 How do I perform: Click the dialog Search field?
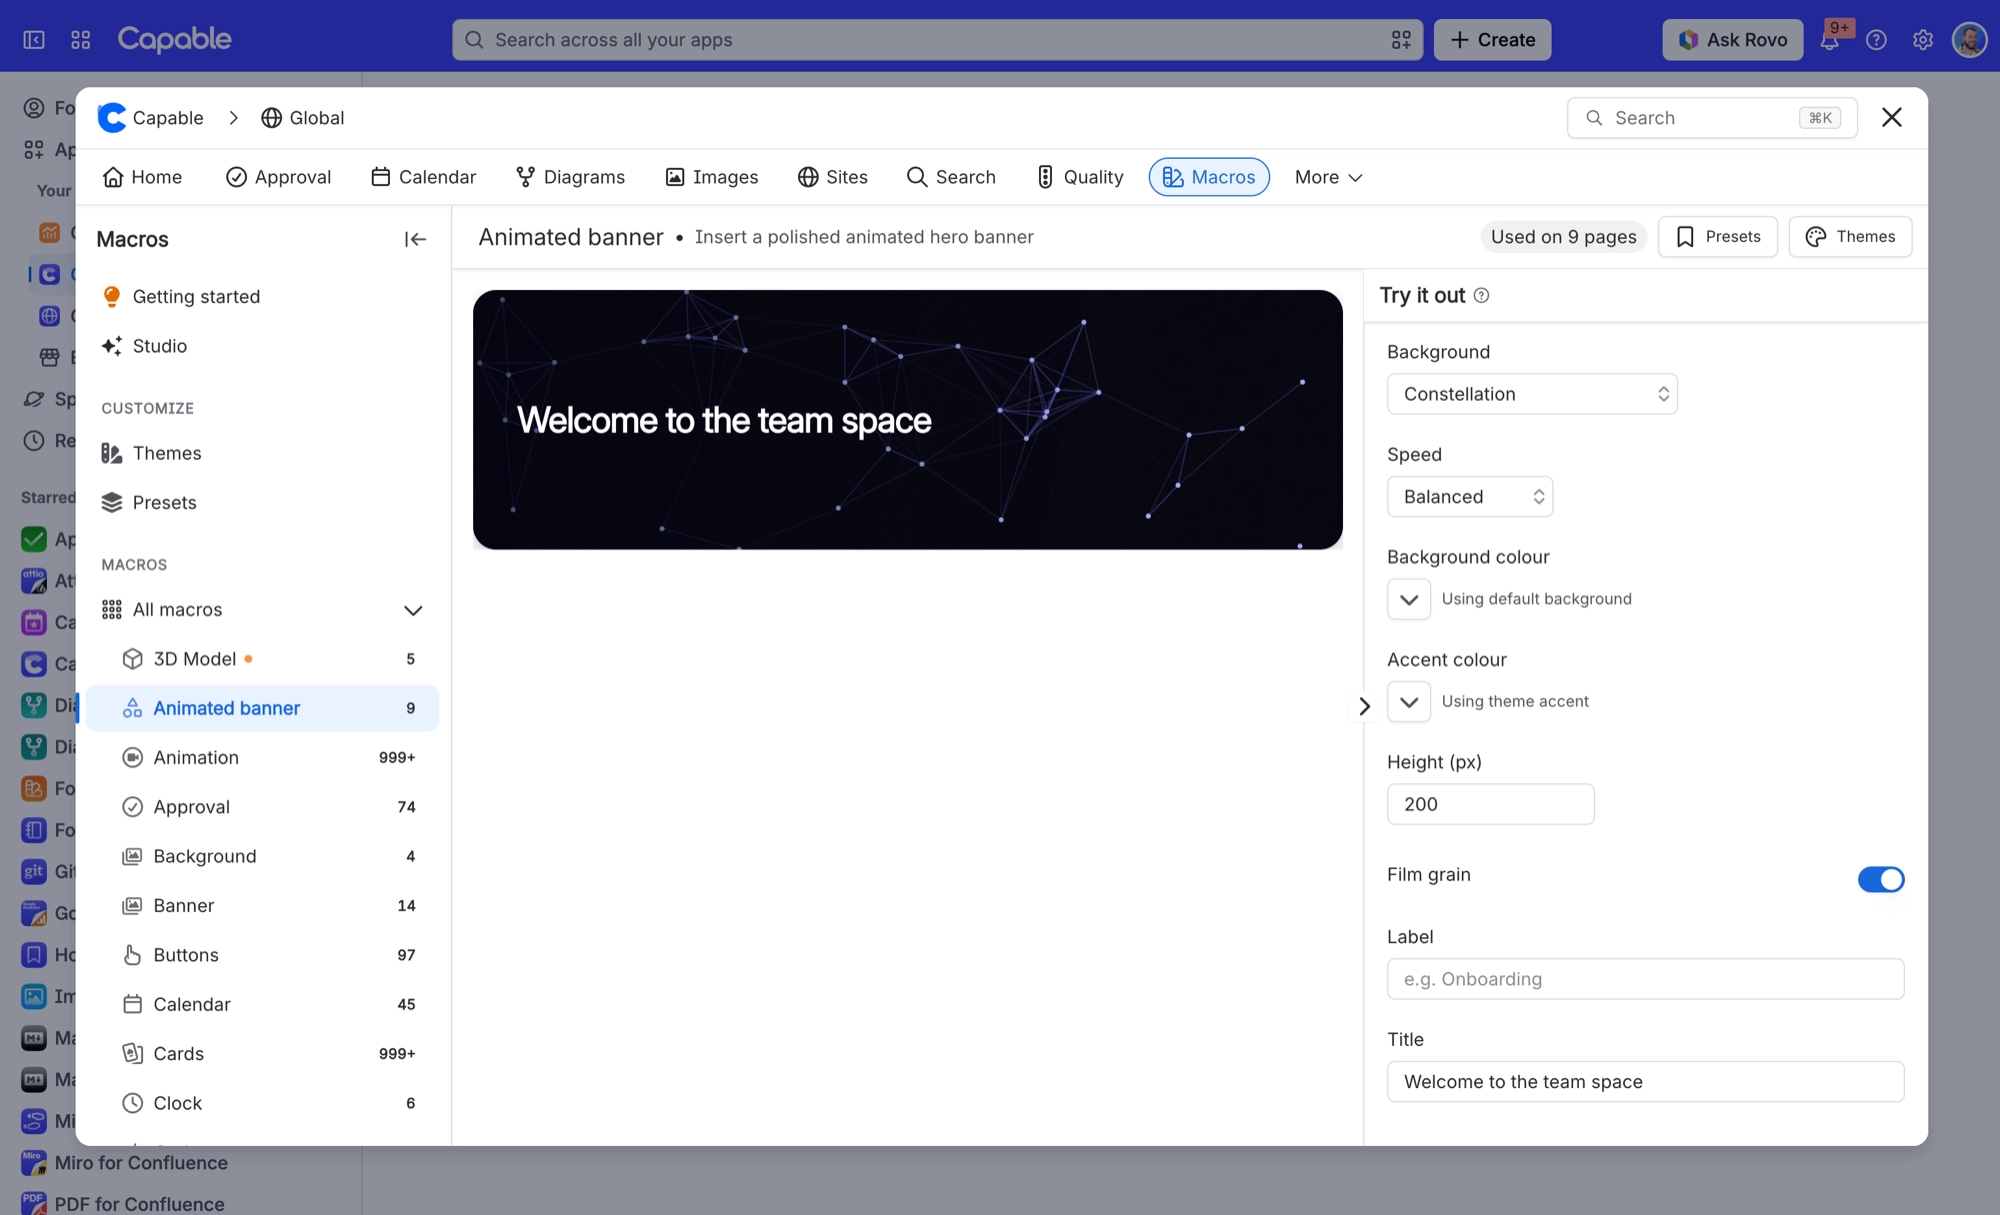[x=1712, y=118]
